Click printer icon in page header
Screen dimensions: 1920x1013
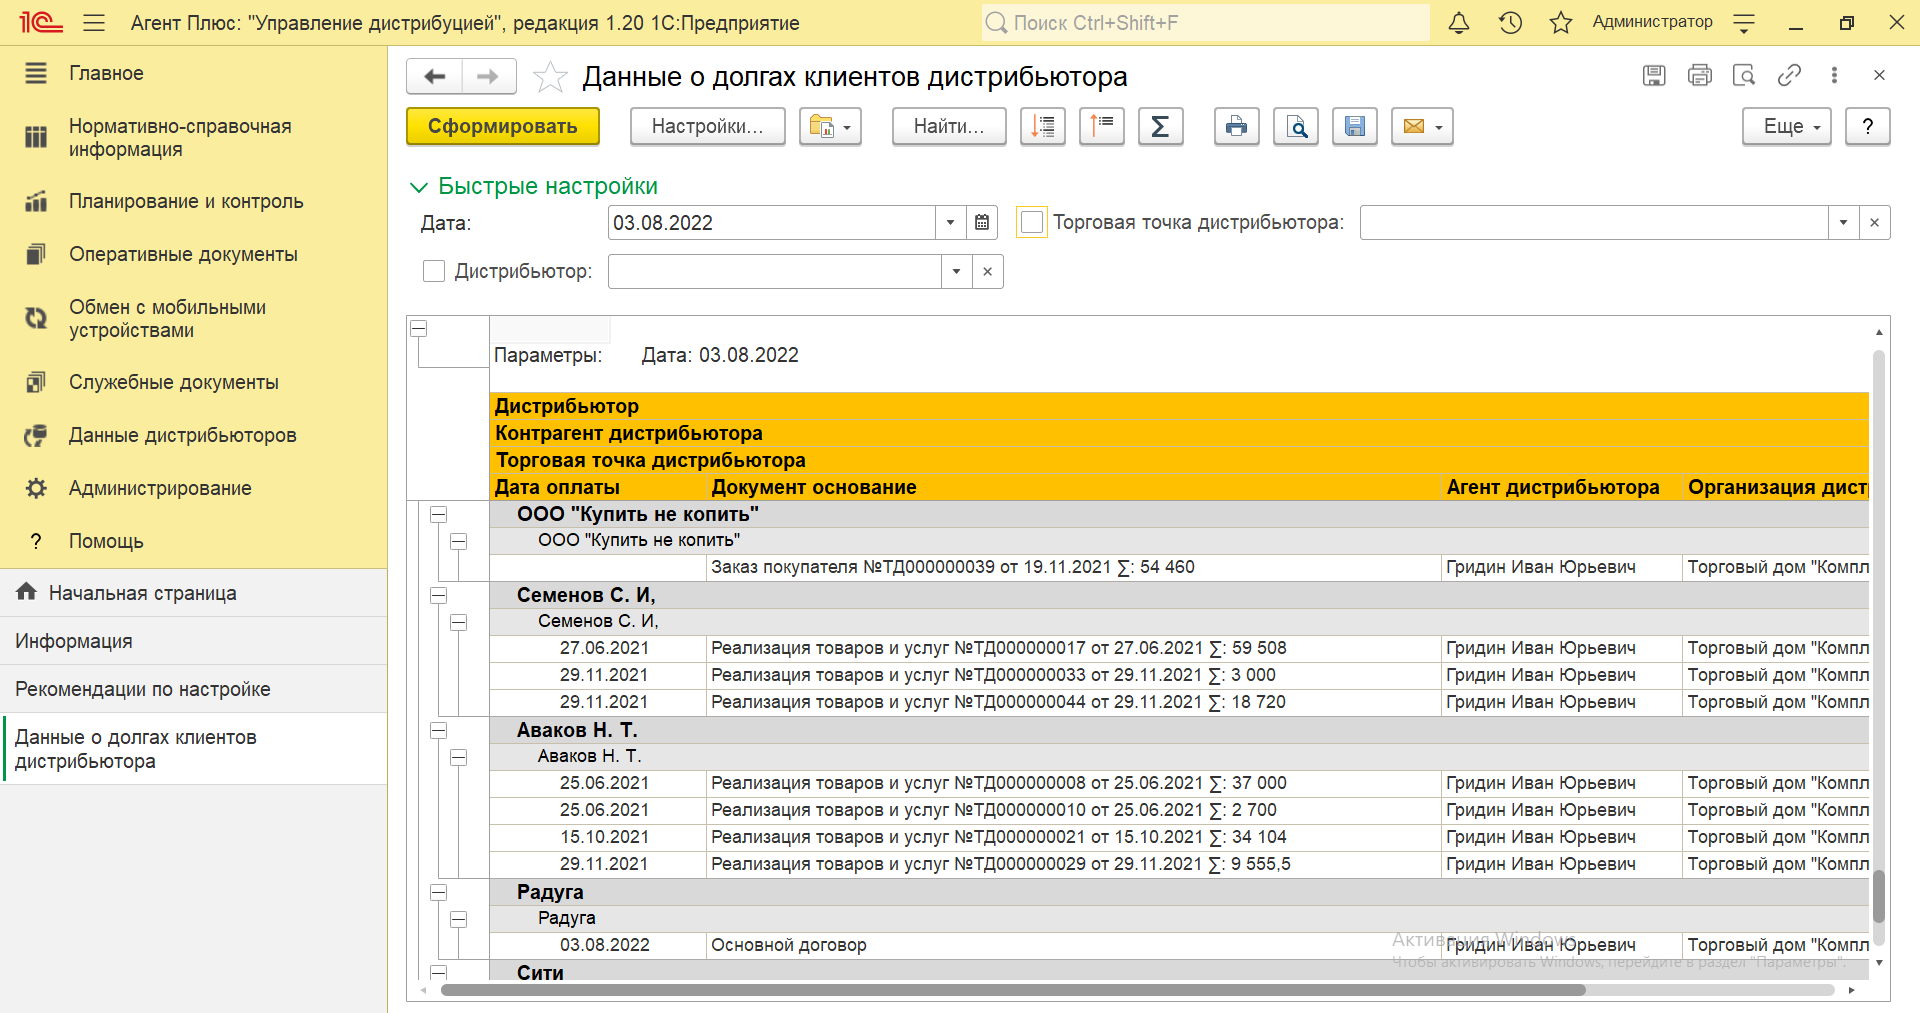[x=1699, y=75]
